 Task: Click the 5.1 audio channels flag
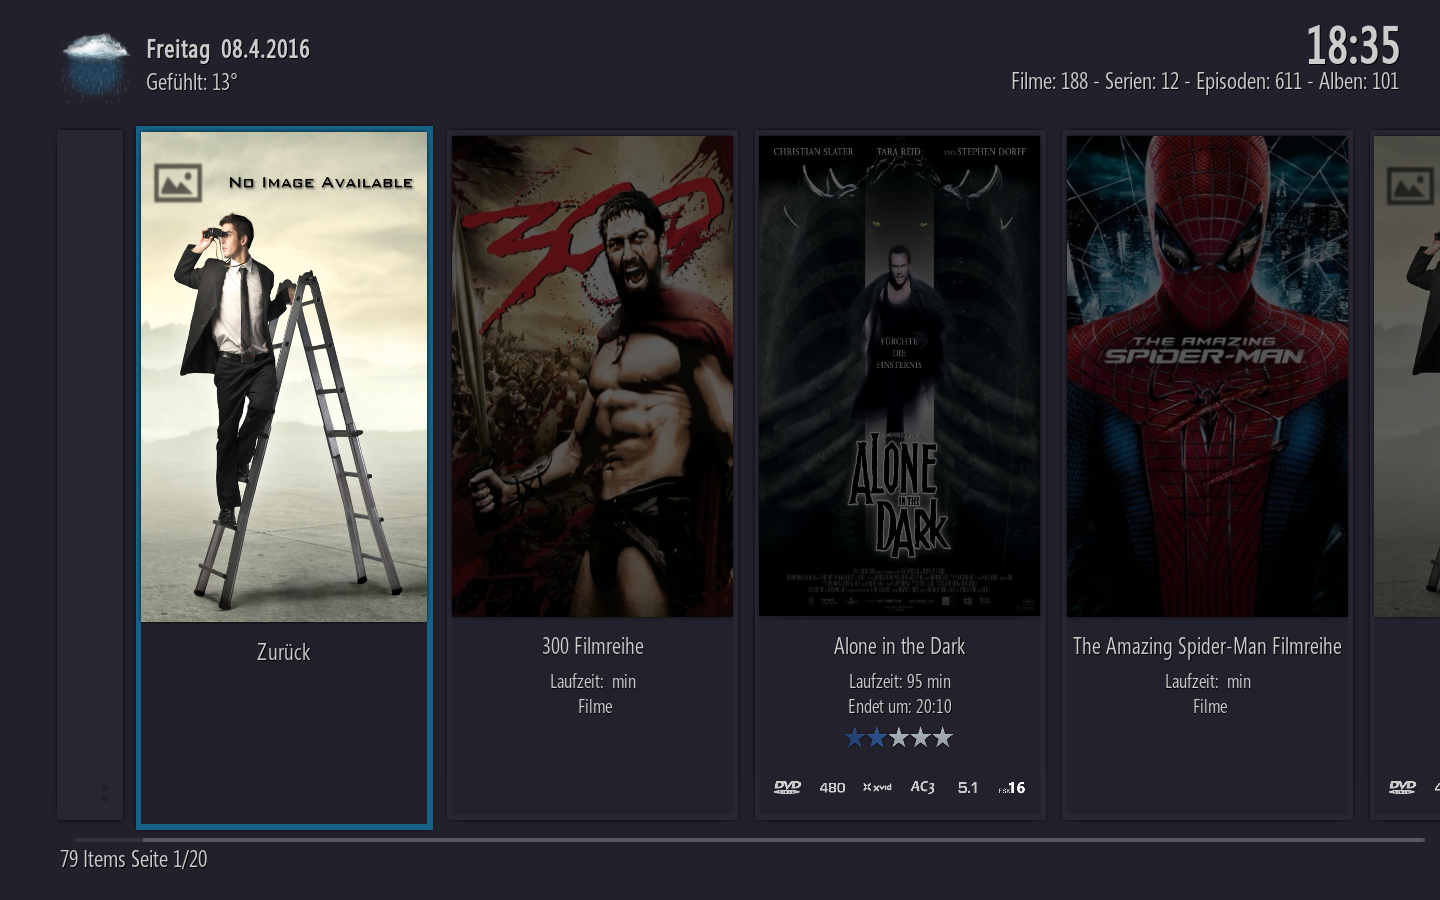click(x=967, y=788)
